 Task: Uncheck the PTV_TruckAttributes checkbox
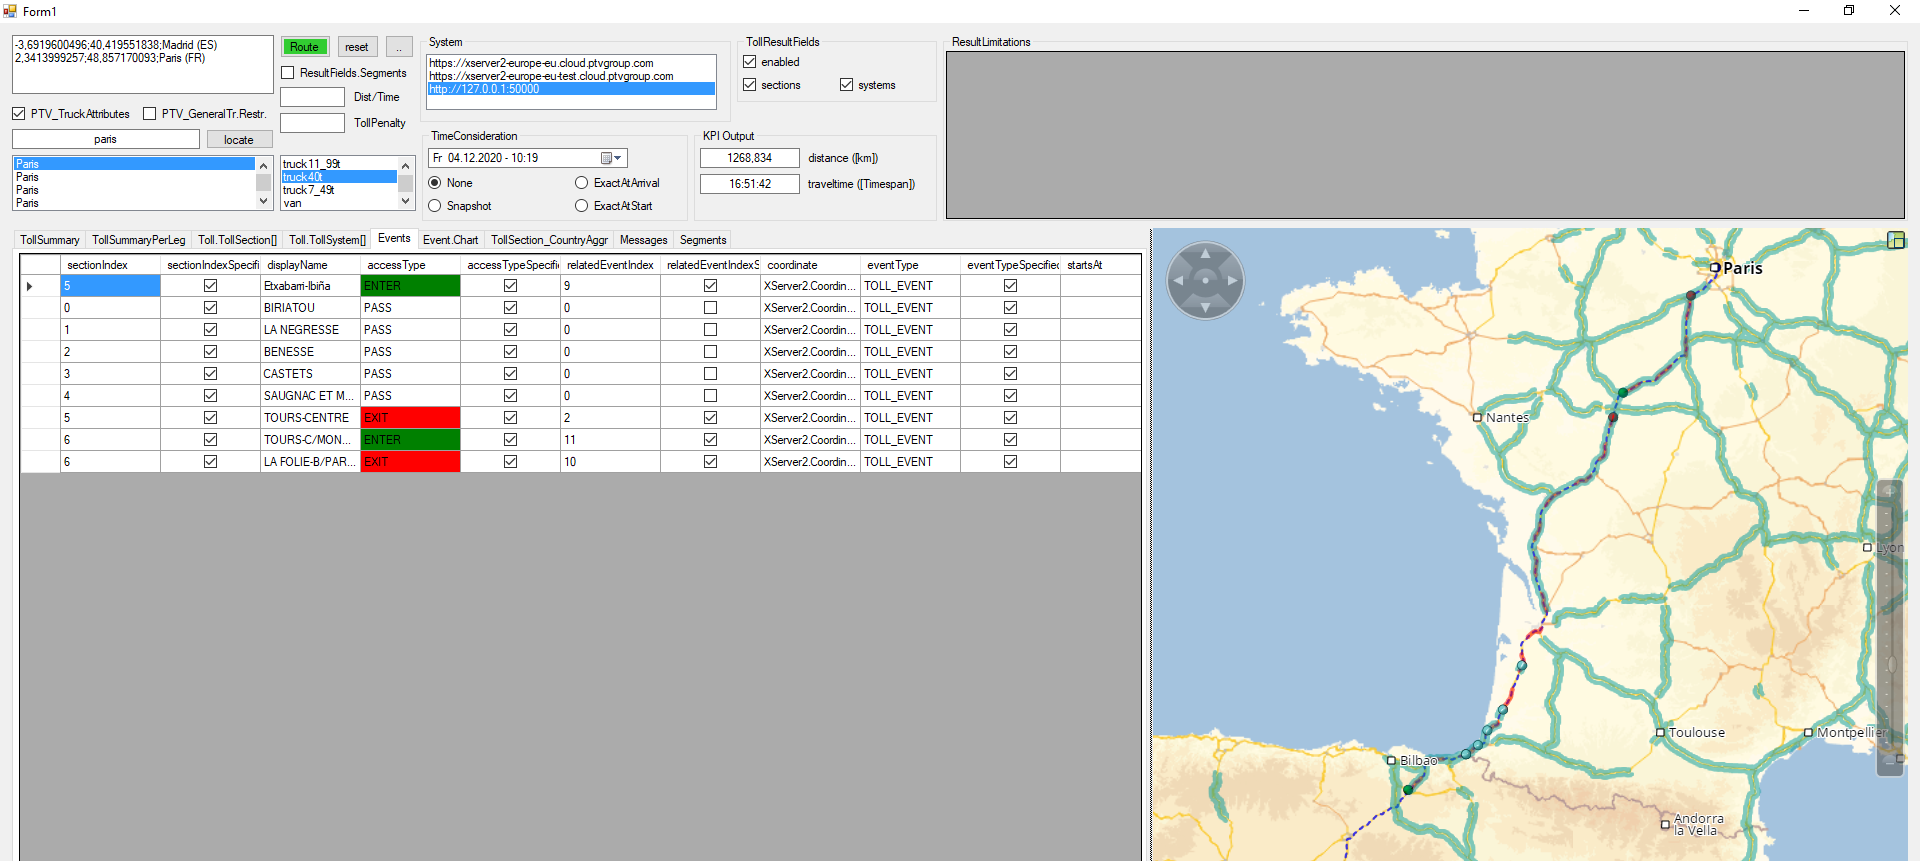[19, 114]
